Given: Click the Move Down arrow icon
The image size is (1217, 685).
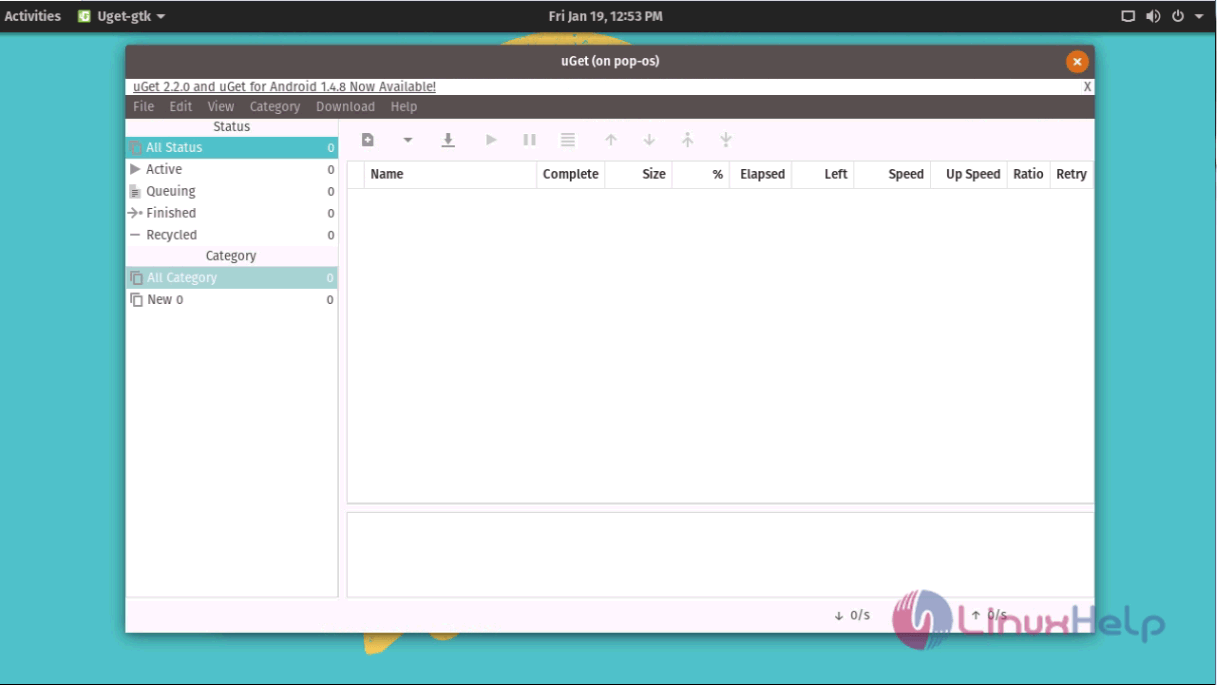Looking at the screenshot, I should pyautogui.click(x=649, y=140).
